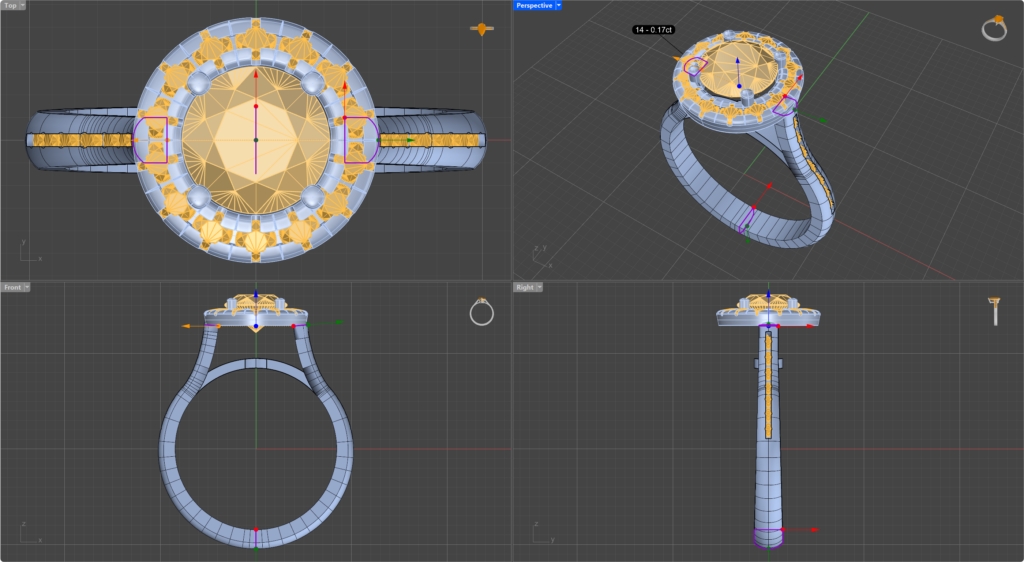Click the top-view ring icon in Top viewport

[x=483, y=29]
